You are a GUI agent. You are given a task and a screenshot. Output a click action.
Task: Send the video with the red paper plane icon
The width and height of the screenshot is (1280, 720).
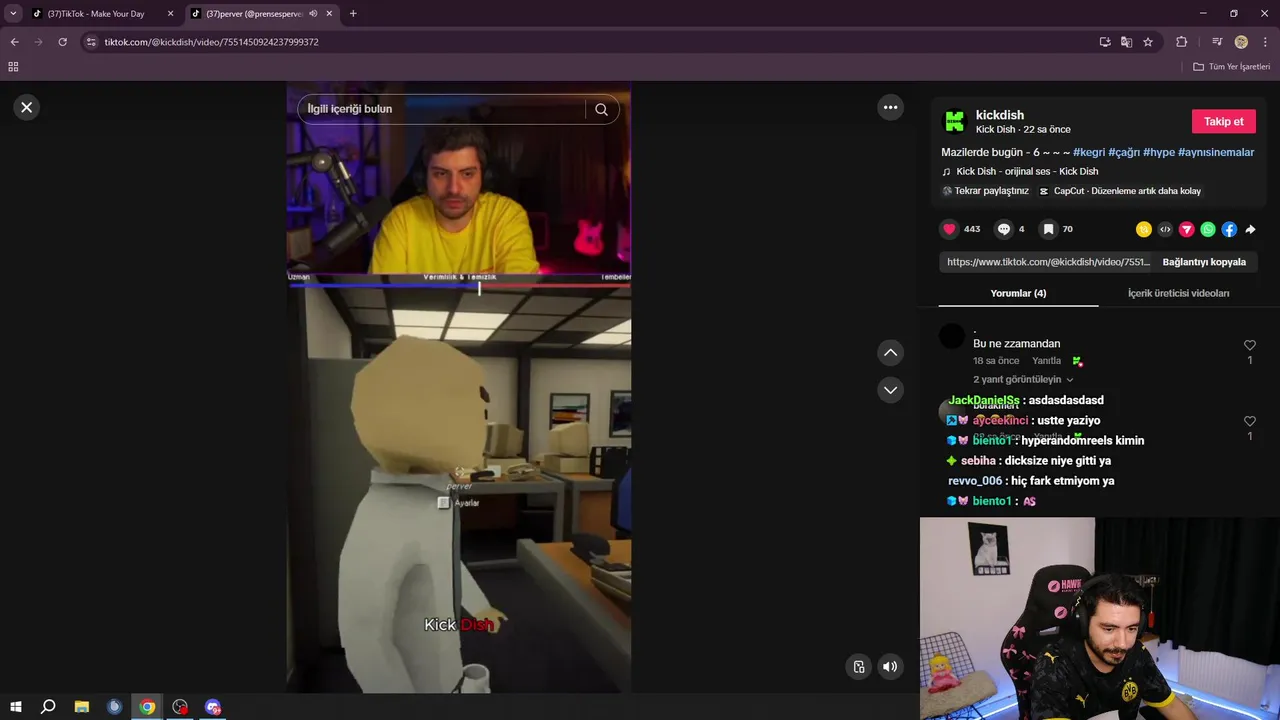1187,229
